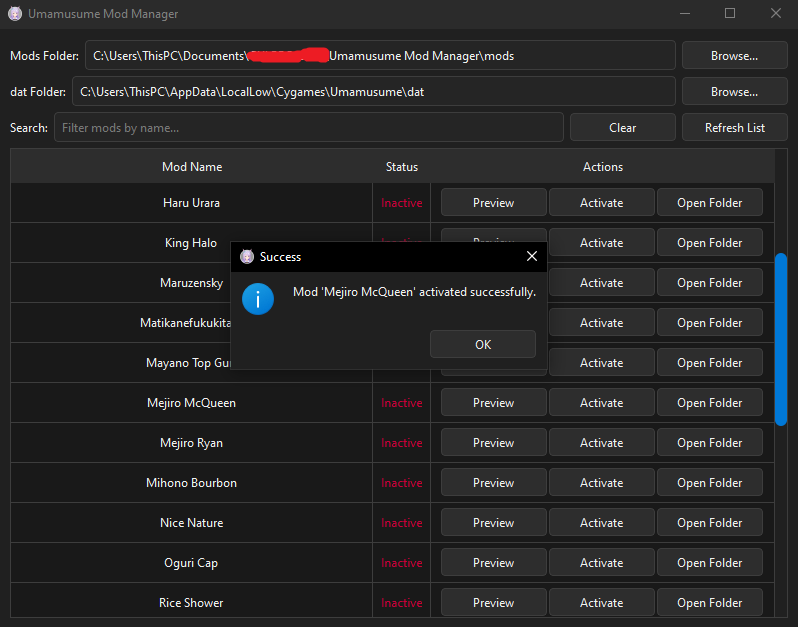Click the Status column header
The image size is (798, 627).
[402, 166]
